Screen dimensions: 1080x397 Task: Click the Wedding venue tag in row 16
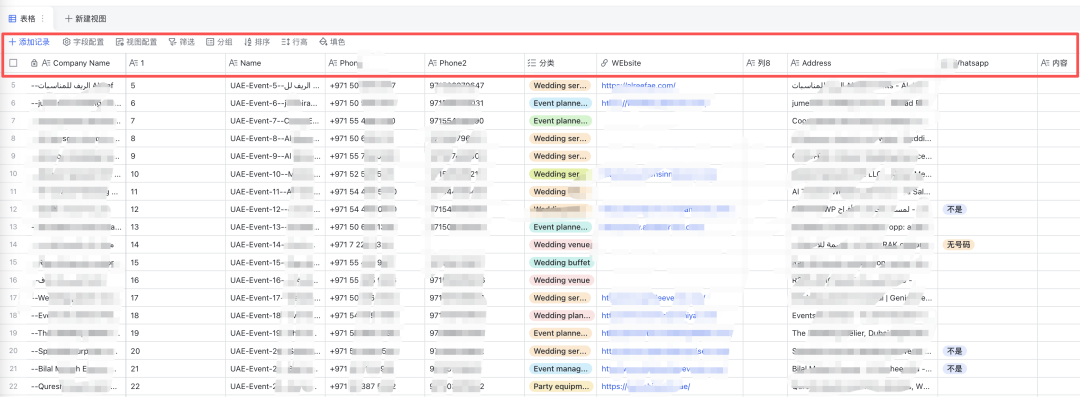(x=561, y=281)
